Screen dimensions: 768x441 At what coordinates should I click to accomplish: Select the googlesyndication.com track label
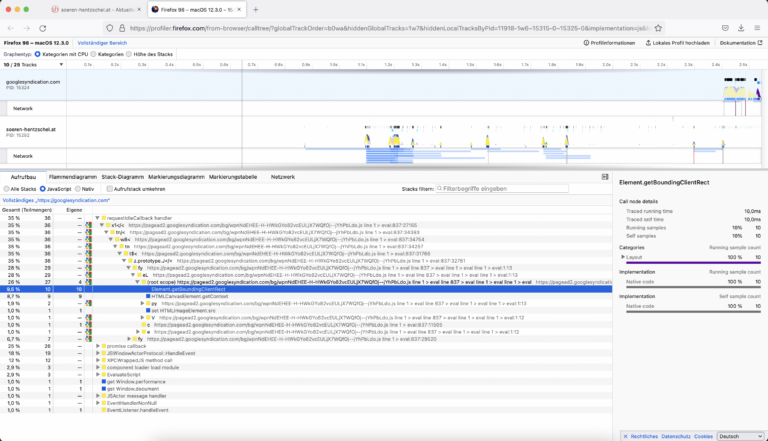33,84
